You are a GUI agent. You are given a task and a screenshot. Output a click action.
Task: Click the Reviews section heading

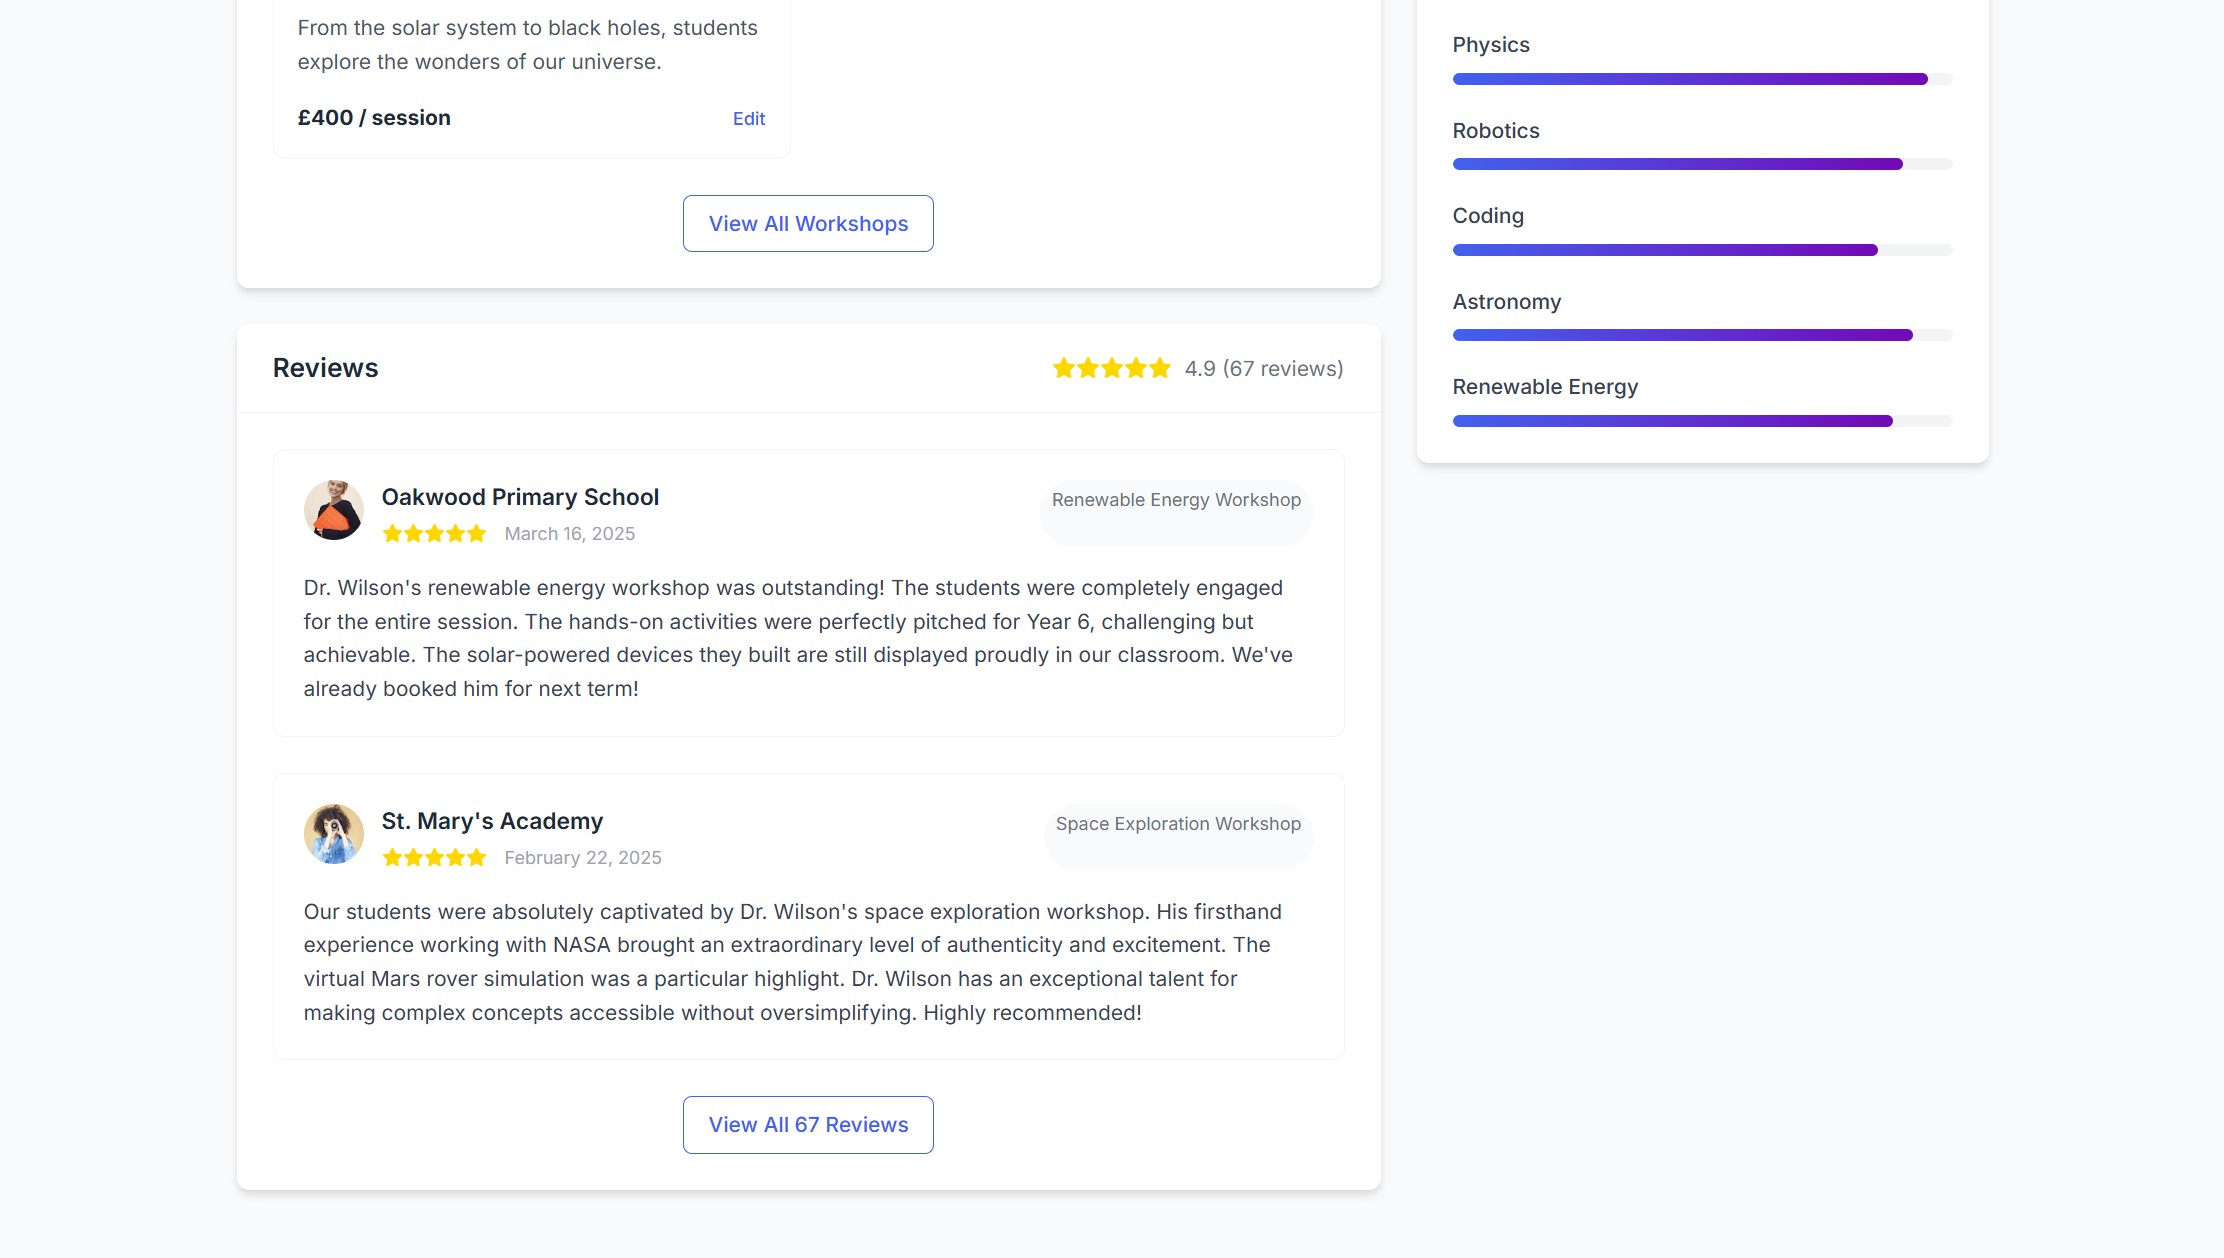[x=326, y=368]
